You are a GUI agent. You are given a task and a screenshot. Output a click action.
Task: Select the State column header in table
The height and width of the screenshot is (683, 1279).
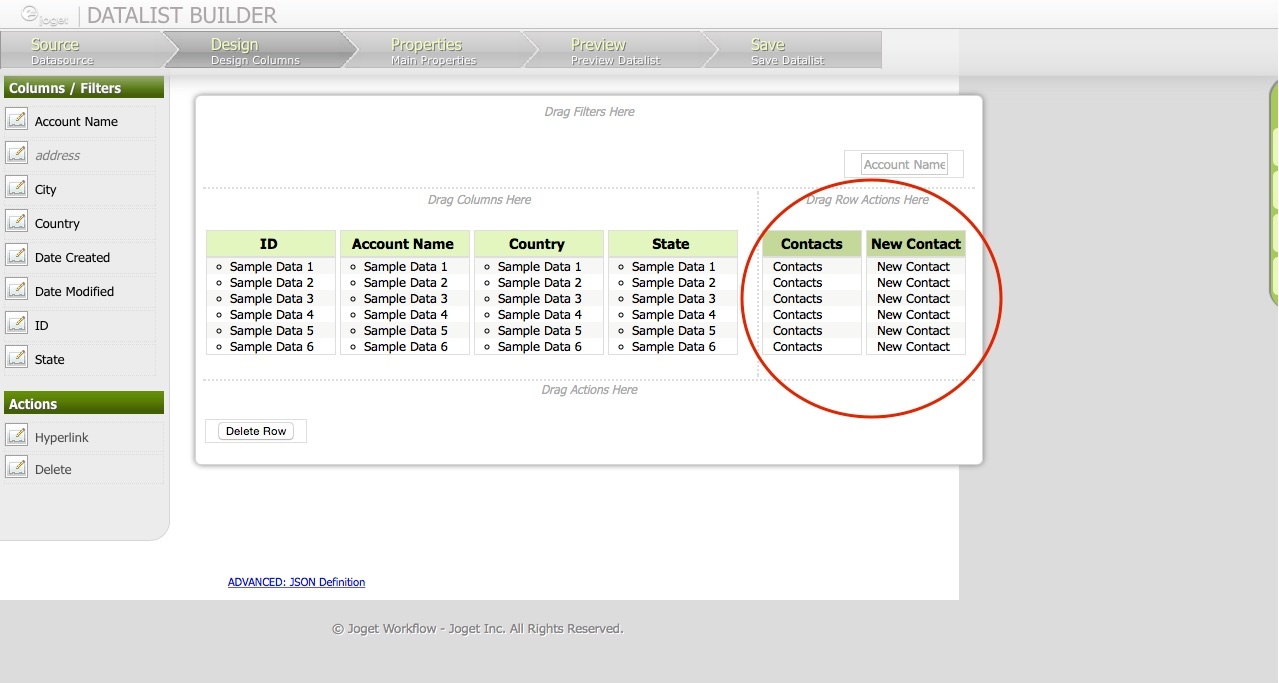pos(671,244)
